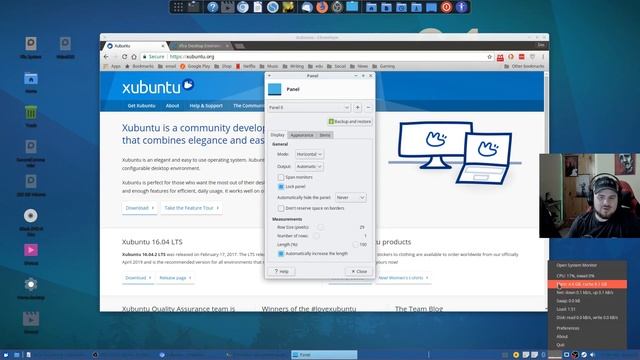Click the browser back arrow
640x360 pixels.
click(x=107, y=57)
